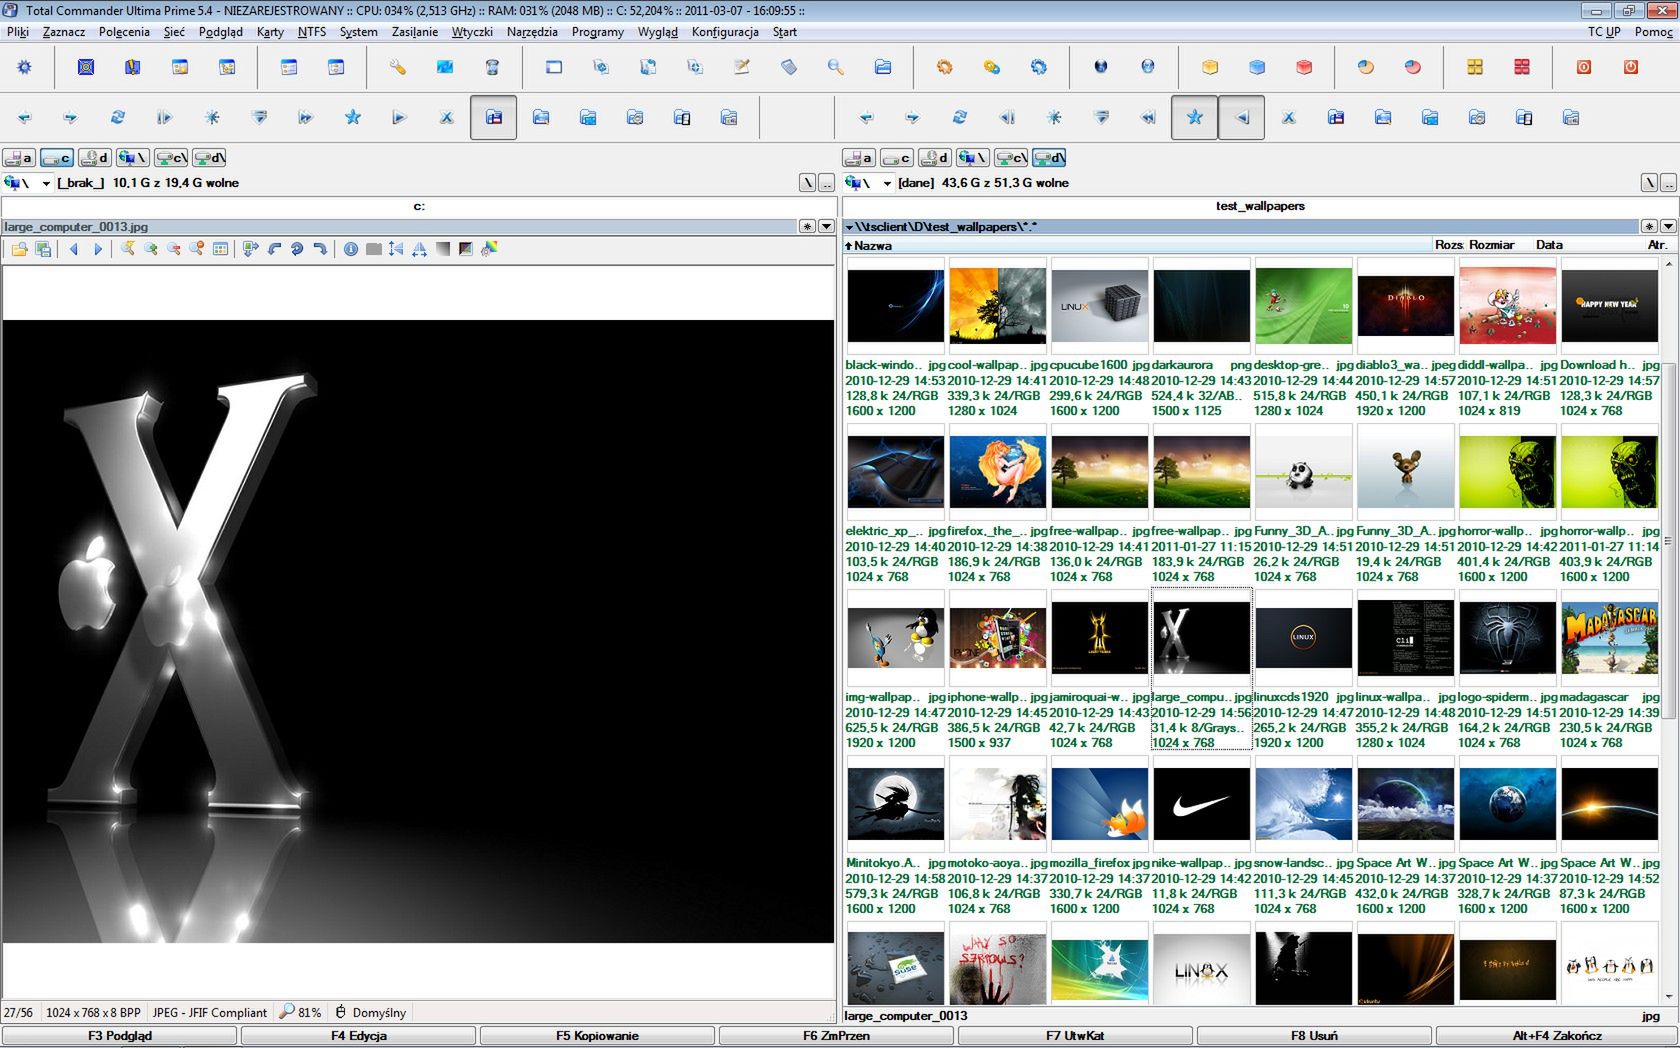
Task: Save image icon in viewer toolbar
Action: 43,249
